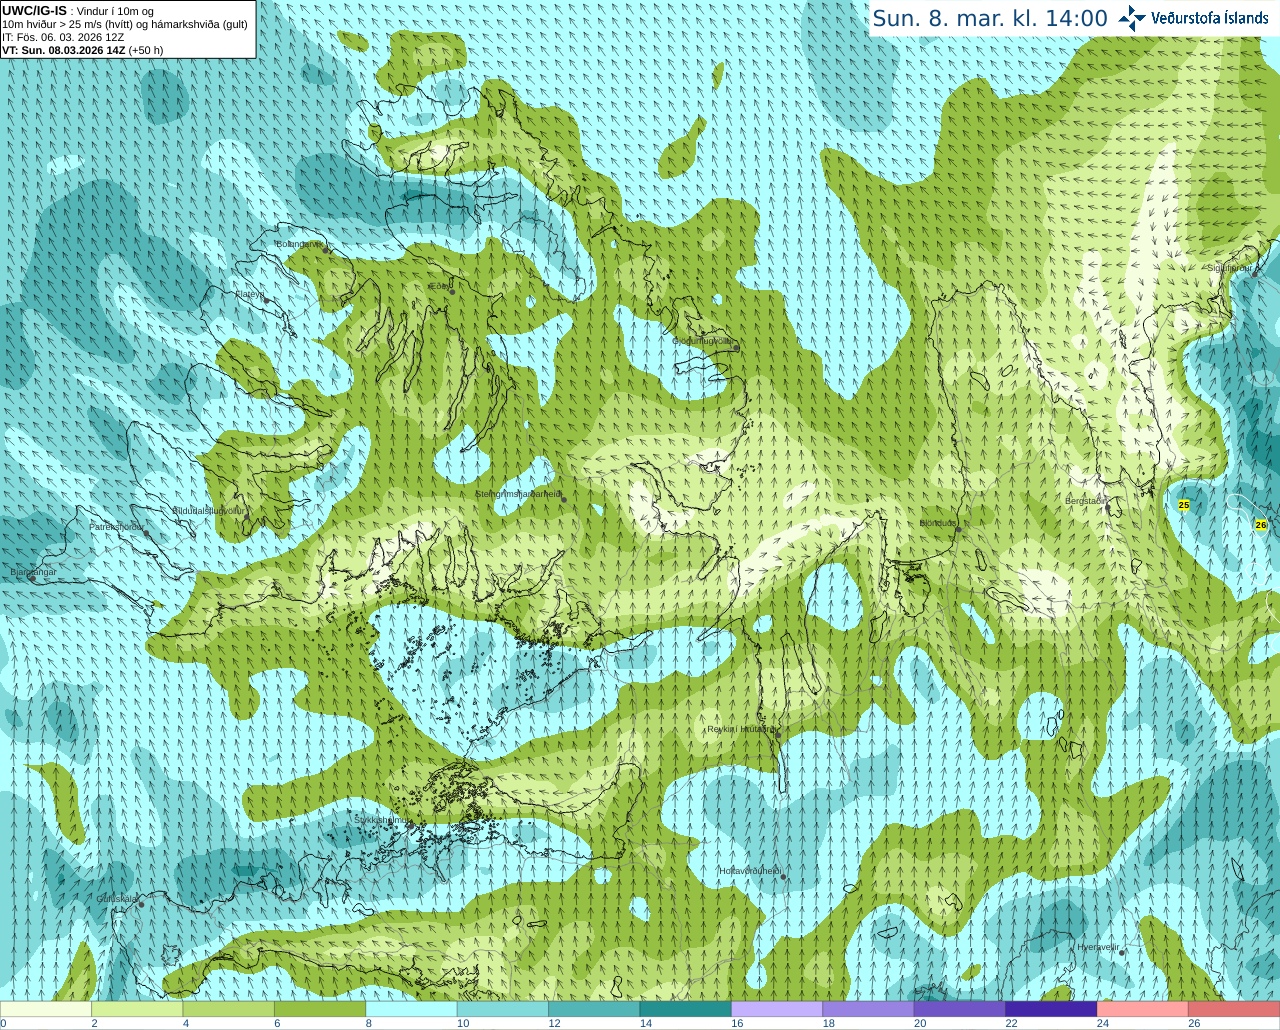Click the legend scale value 16
This screenshot has width=1280, height=1030.
(737, 1024)
